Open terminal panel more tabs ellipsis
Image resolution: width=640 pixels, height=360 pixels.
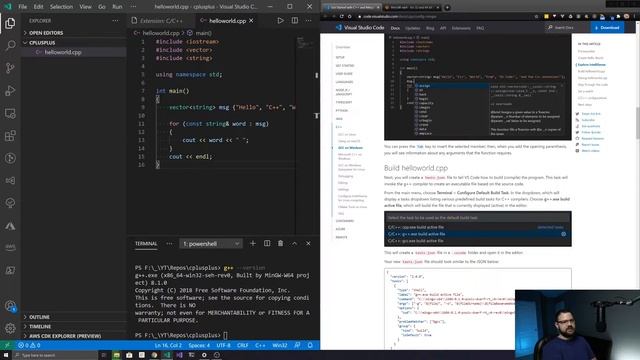pos(169,243)
